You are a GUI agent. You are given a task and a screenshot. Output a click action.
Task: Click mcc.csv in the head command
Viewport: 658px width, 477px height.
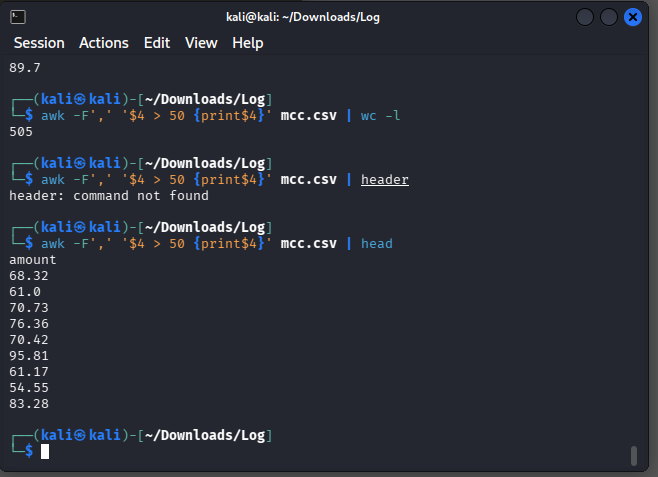coord(308,244)
